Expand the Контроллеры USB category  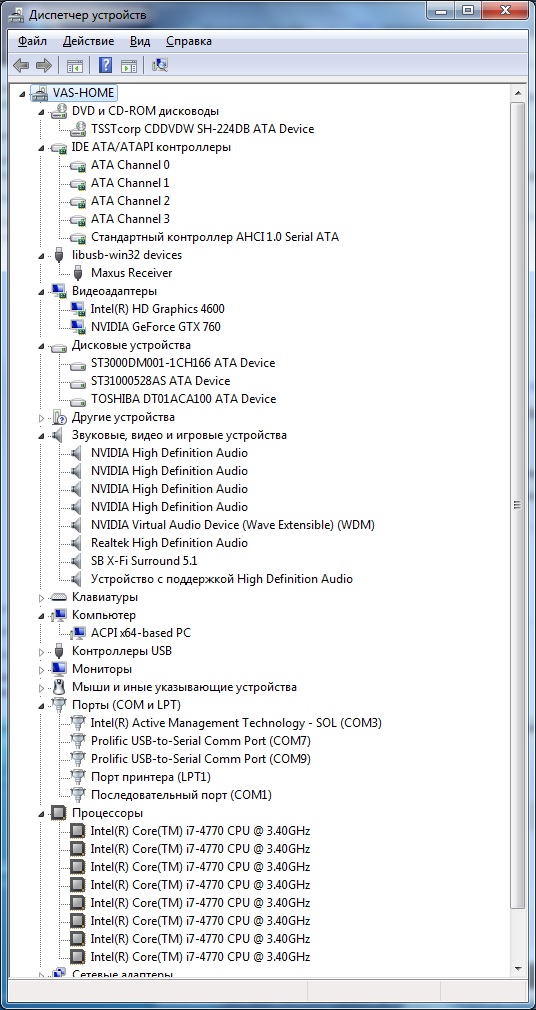42,651
